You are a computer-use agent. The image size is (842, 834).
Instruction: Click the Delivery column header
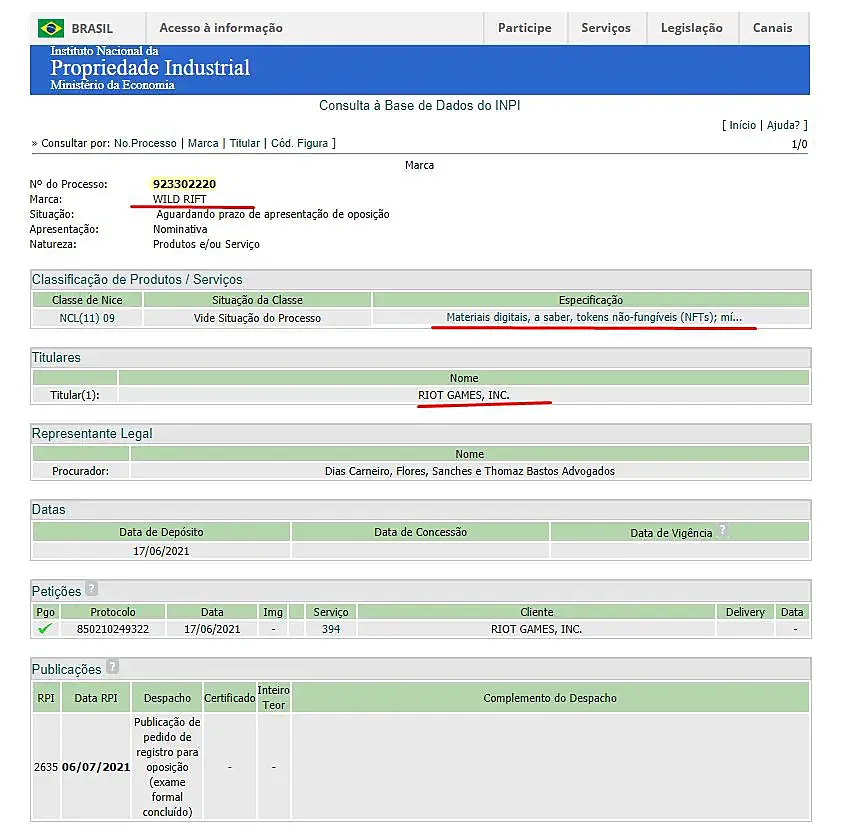tap(745, 612)
